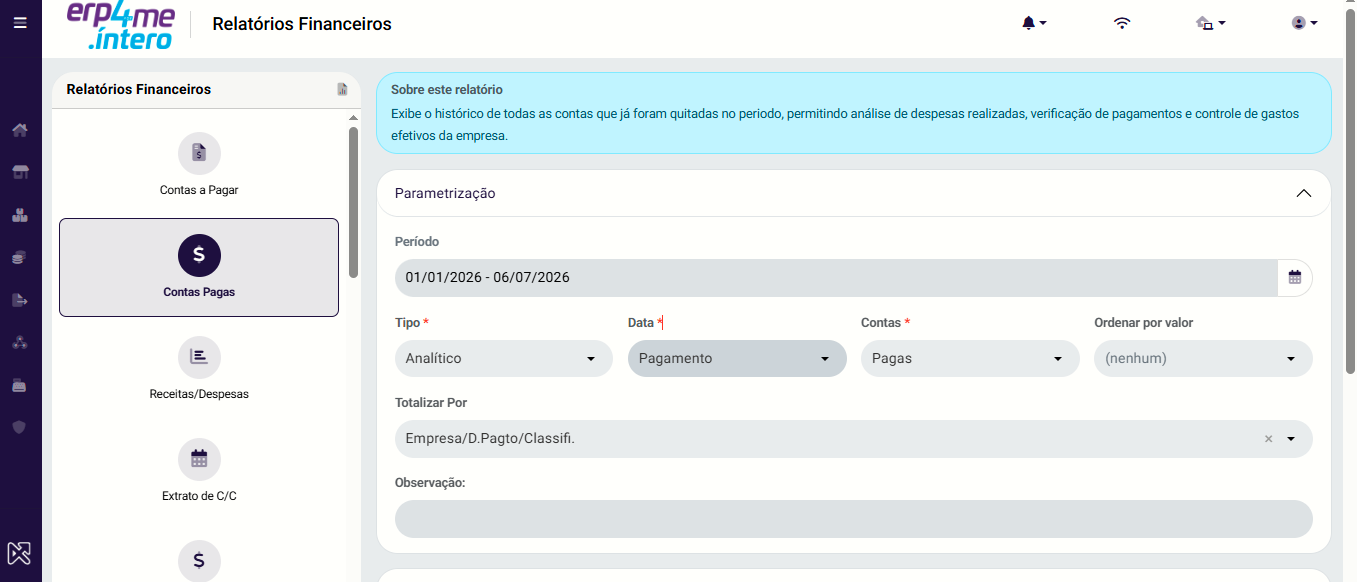Click the bottom-left sidebar brand emblem
Viewport: 1357px width, 582px height.
click(x=20, y=553)
